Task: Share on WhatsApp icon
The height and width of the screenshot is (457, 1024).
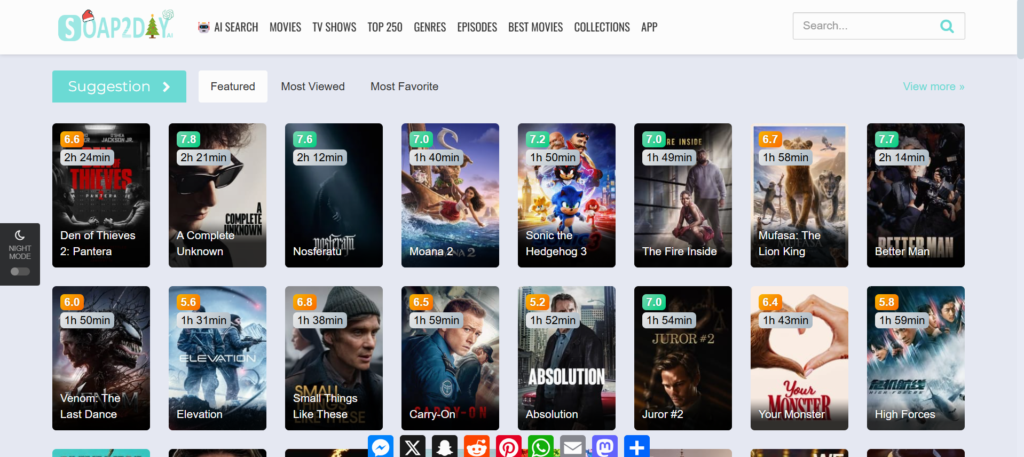Action: click(x=540, y=447)
